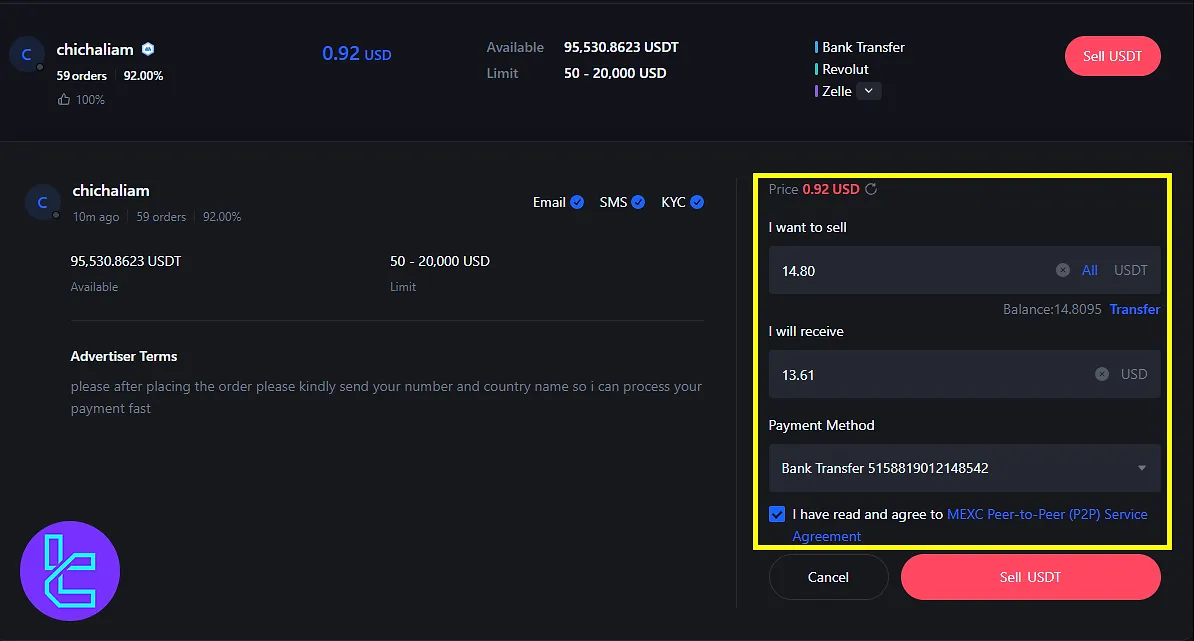
Task: Click the verified merchant badge beside chichaliam
Action: pos(148,49)
